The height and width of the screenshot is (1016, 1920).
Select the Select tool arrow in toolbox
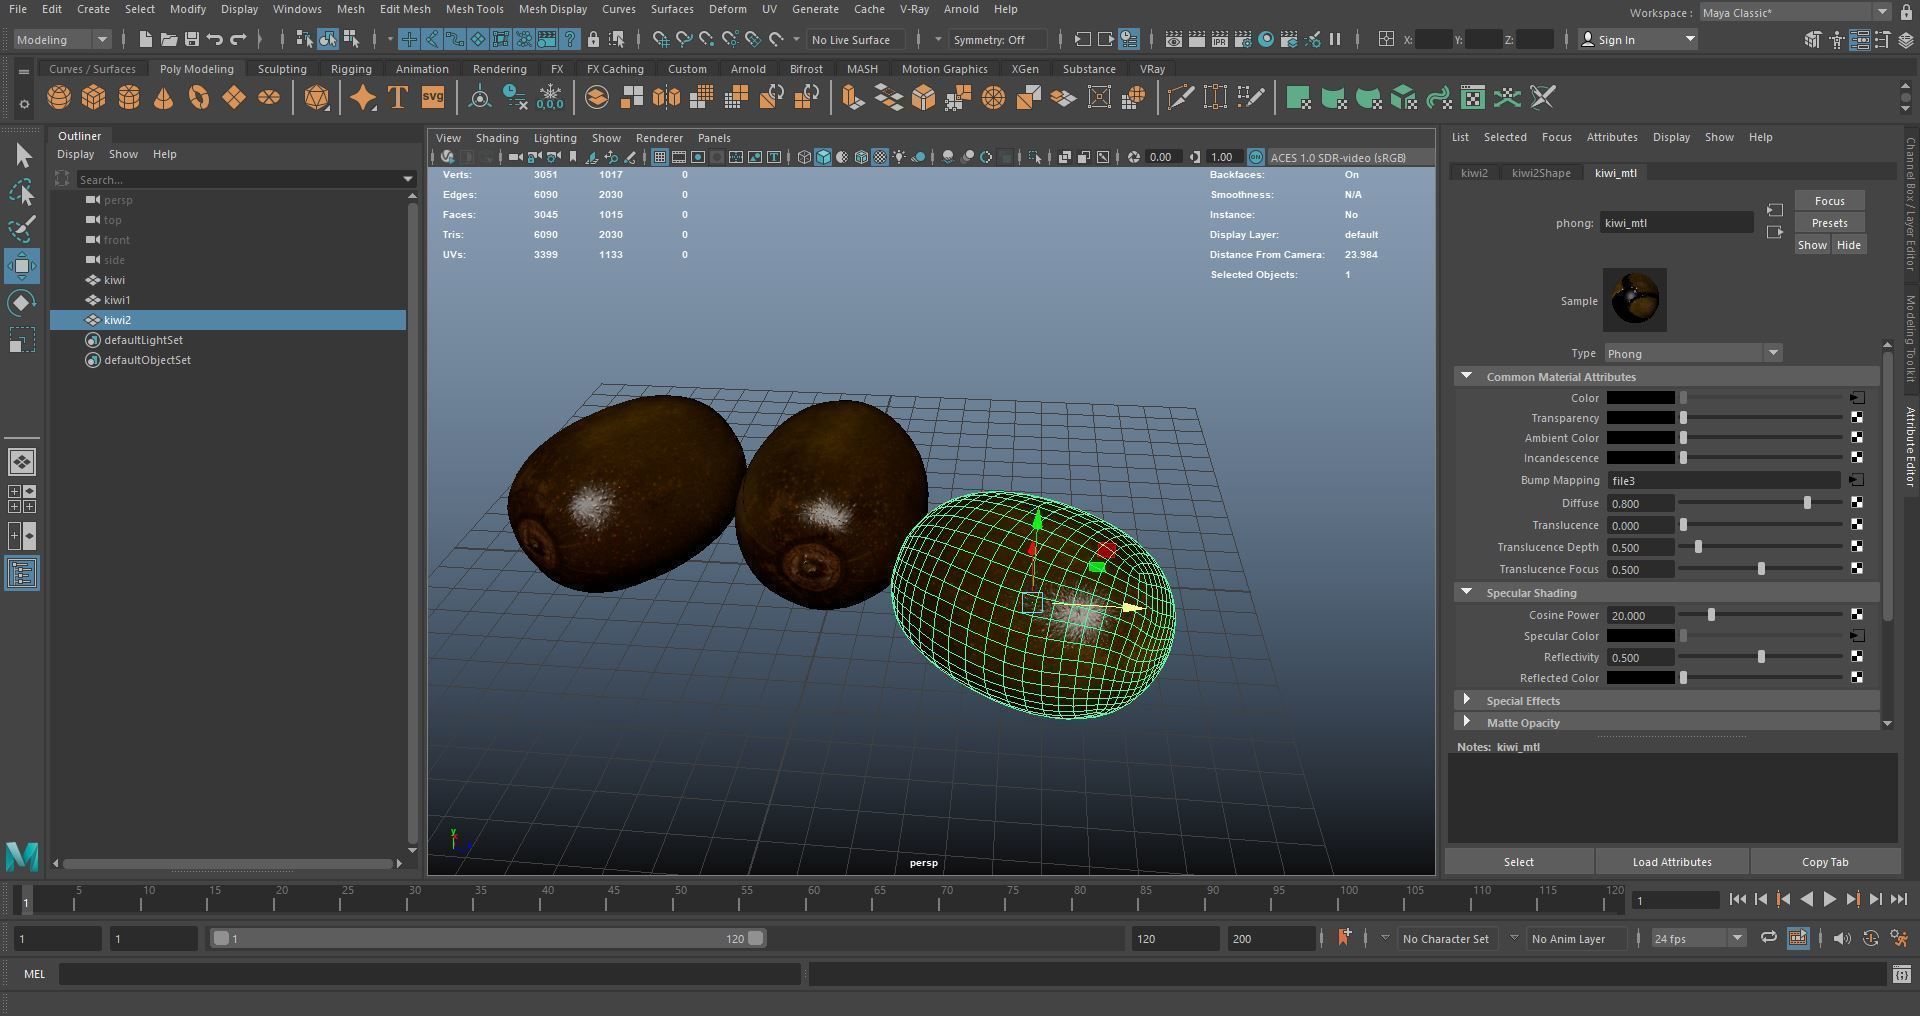tap(22, 155)
